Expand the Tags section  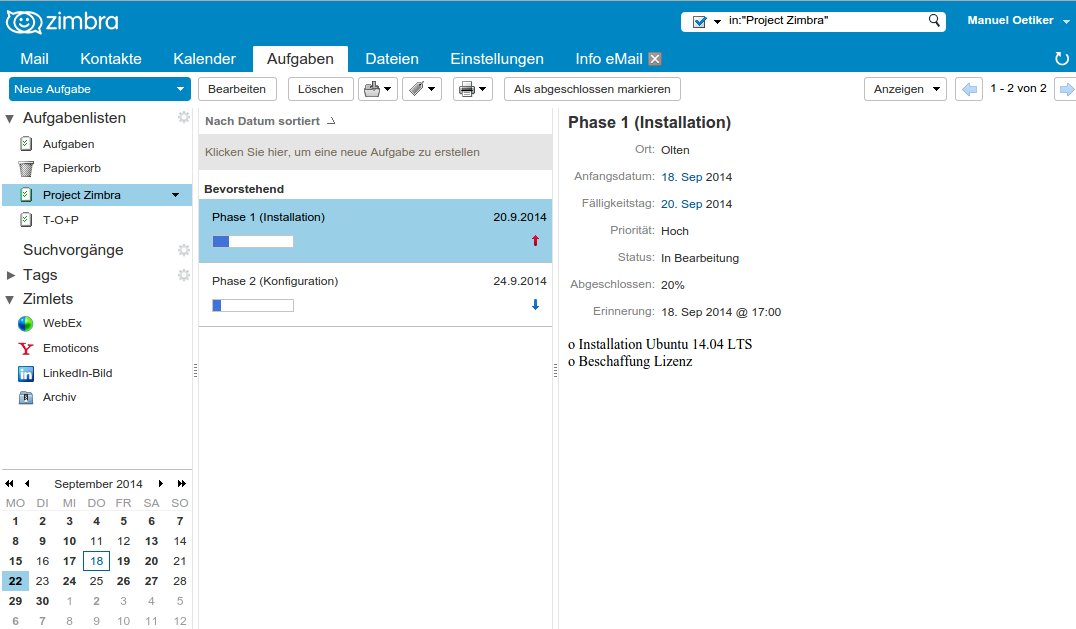coord(10,275)
